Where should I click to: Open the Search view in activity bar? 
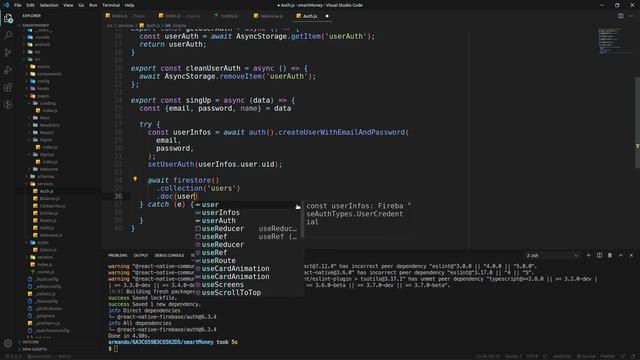pos(8,35)
